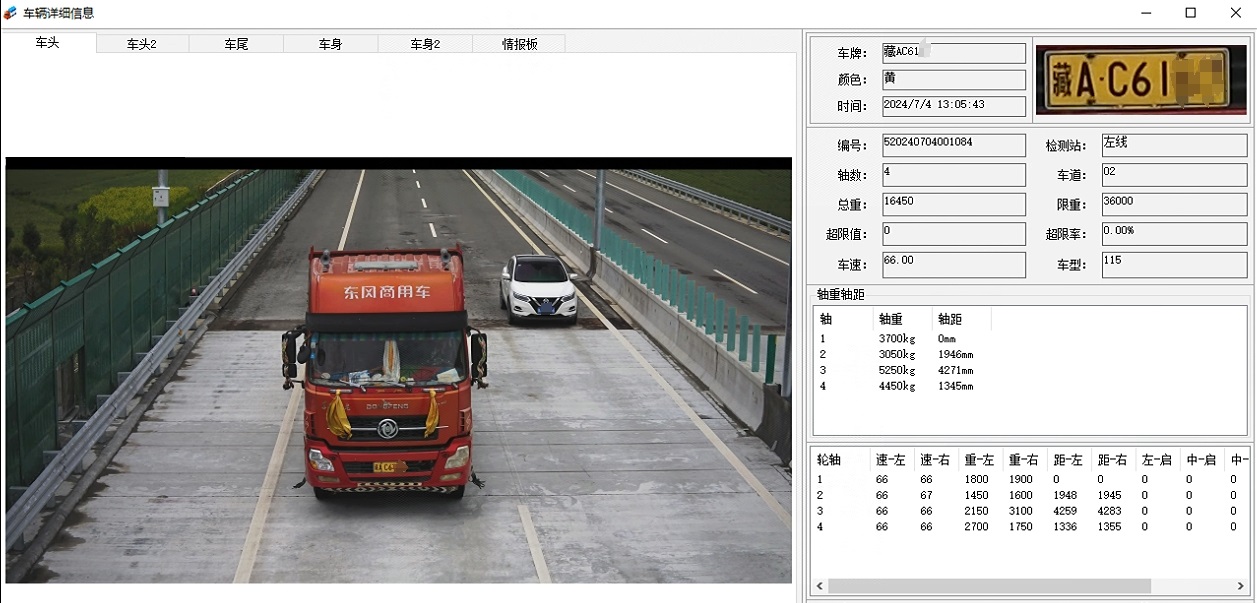Click the 车牌 plate number field
Viewport: 1257px width, 603px height.
tap(953, 53)
